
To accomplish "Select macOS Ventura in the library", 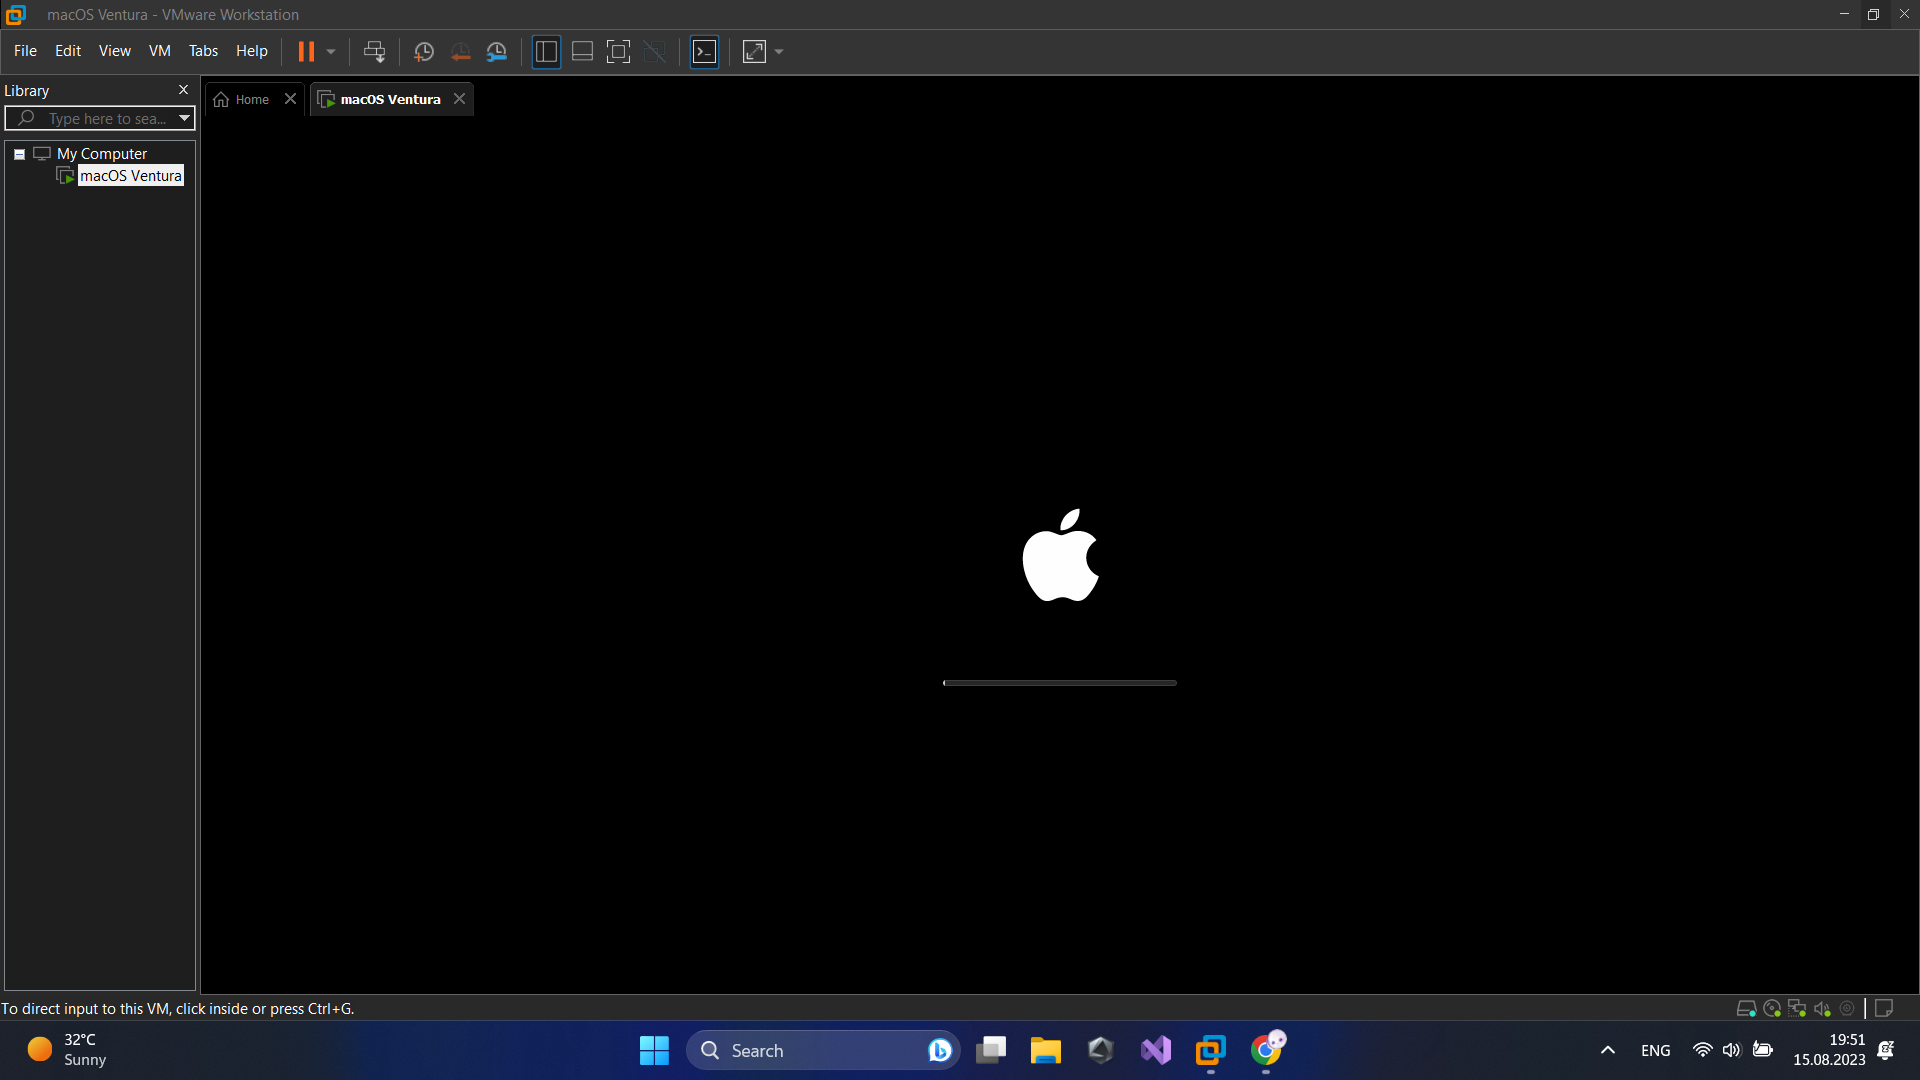I will coord(130,176).
